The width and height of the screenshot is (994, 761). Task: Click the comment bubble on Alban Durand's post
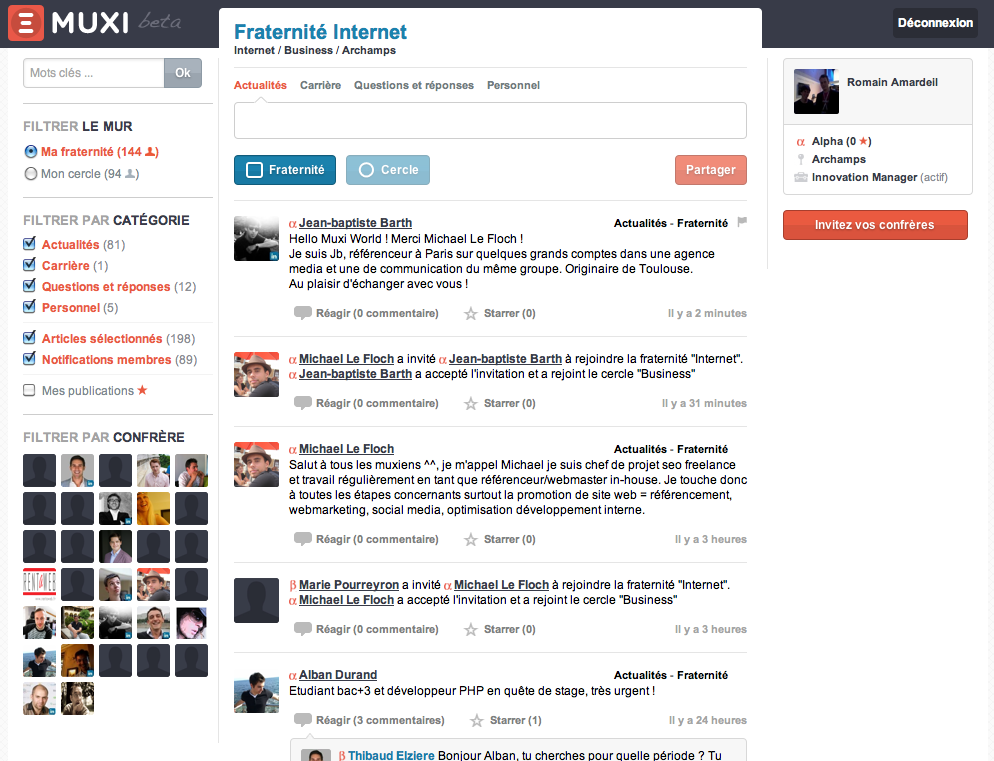(303, 720)
